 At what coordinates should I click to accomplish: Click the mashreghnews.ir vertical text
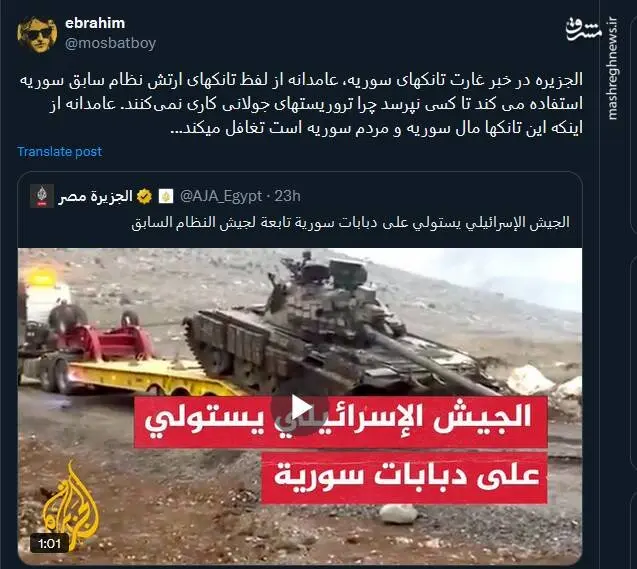[x=612, y=68]
